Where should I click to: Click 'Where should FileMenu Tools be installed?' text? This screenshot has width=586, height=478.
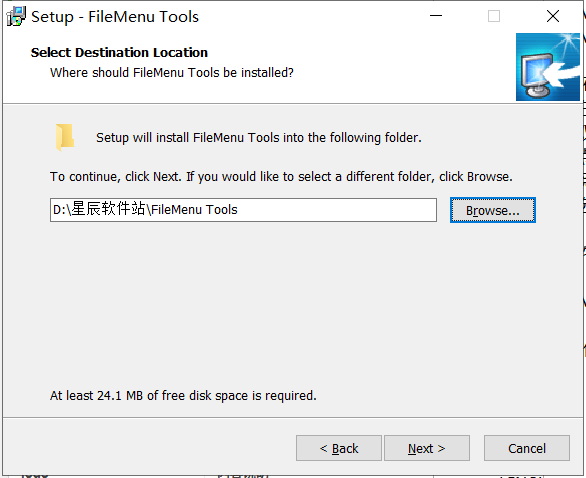point(172,73)
